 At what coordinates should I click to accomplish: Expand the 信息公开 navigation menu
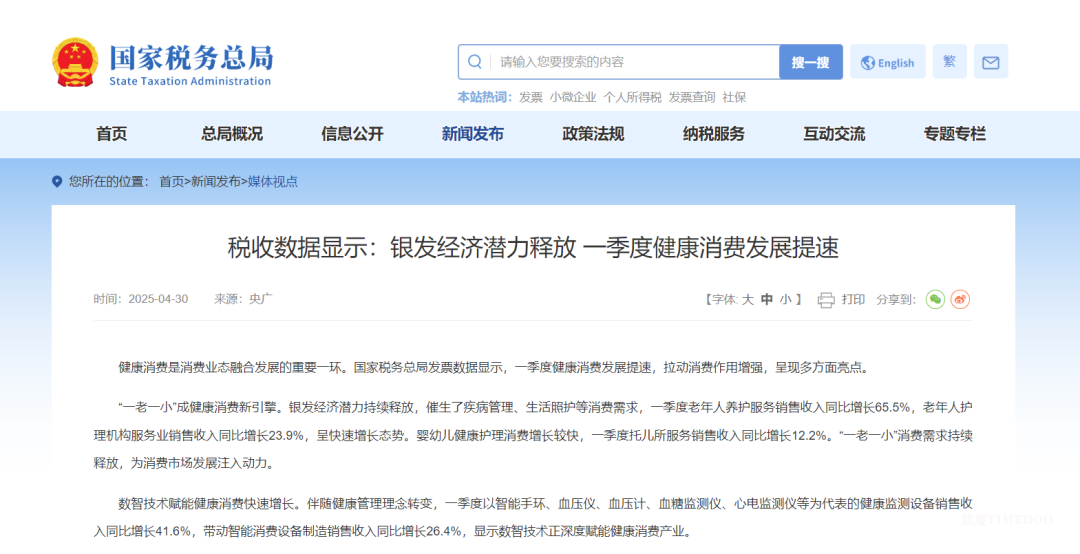click(352, 134)
